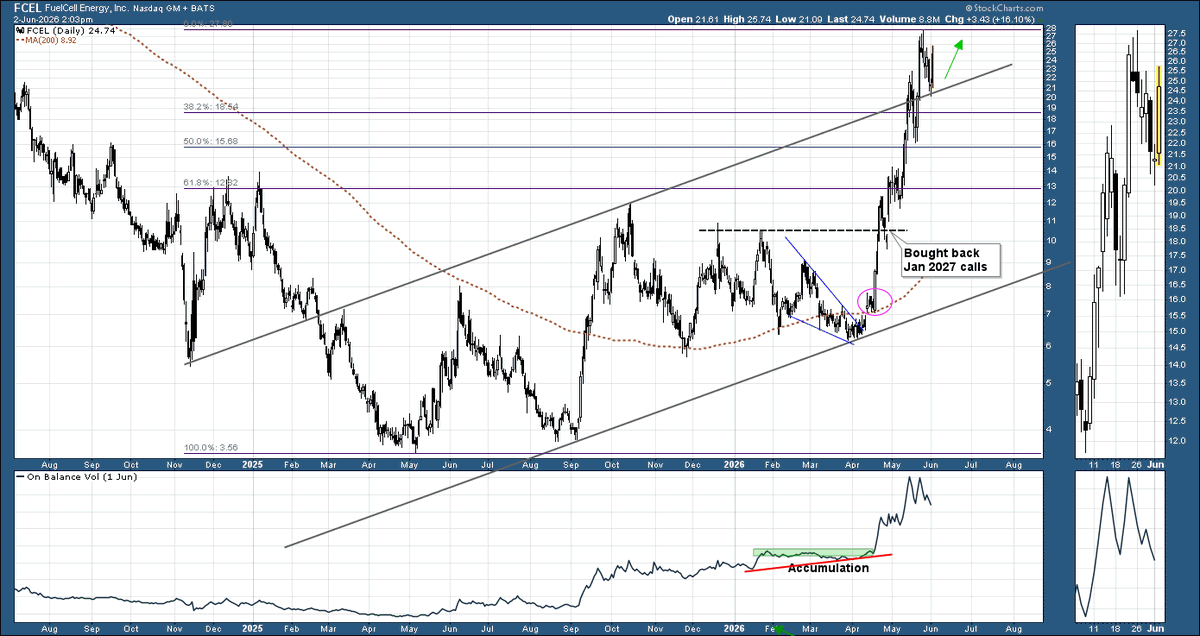This screenshot has width=1200, height=636.
Task: Click the 20.0 label on zoom panel axis
Action: [1177, 190]
